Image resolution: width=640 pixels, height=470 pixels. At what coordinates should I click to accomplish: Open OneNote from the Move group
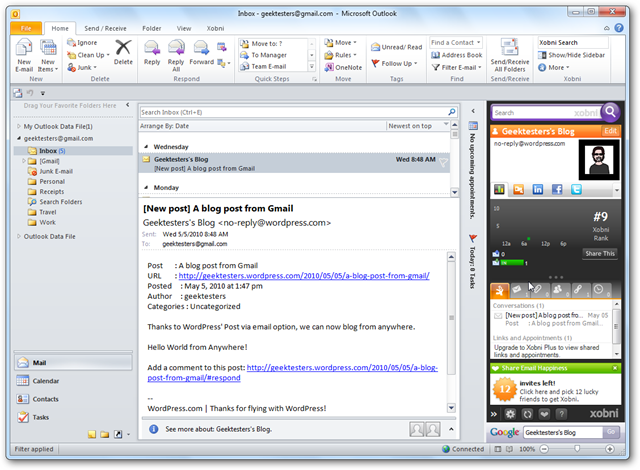(x=343, y=67)
